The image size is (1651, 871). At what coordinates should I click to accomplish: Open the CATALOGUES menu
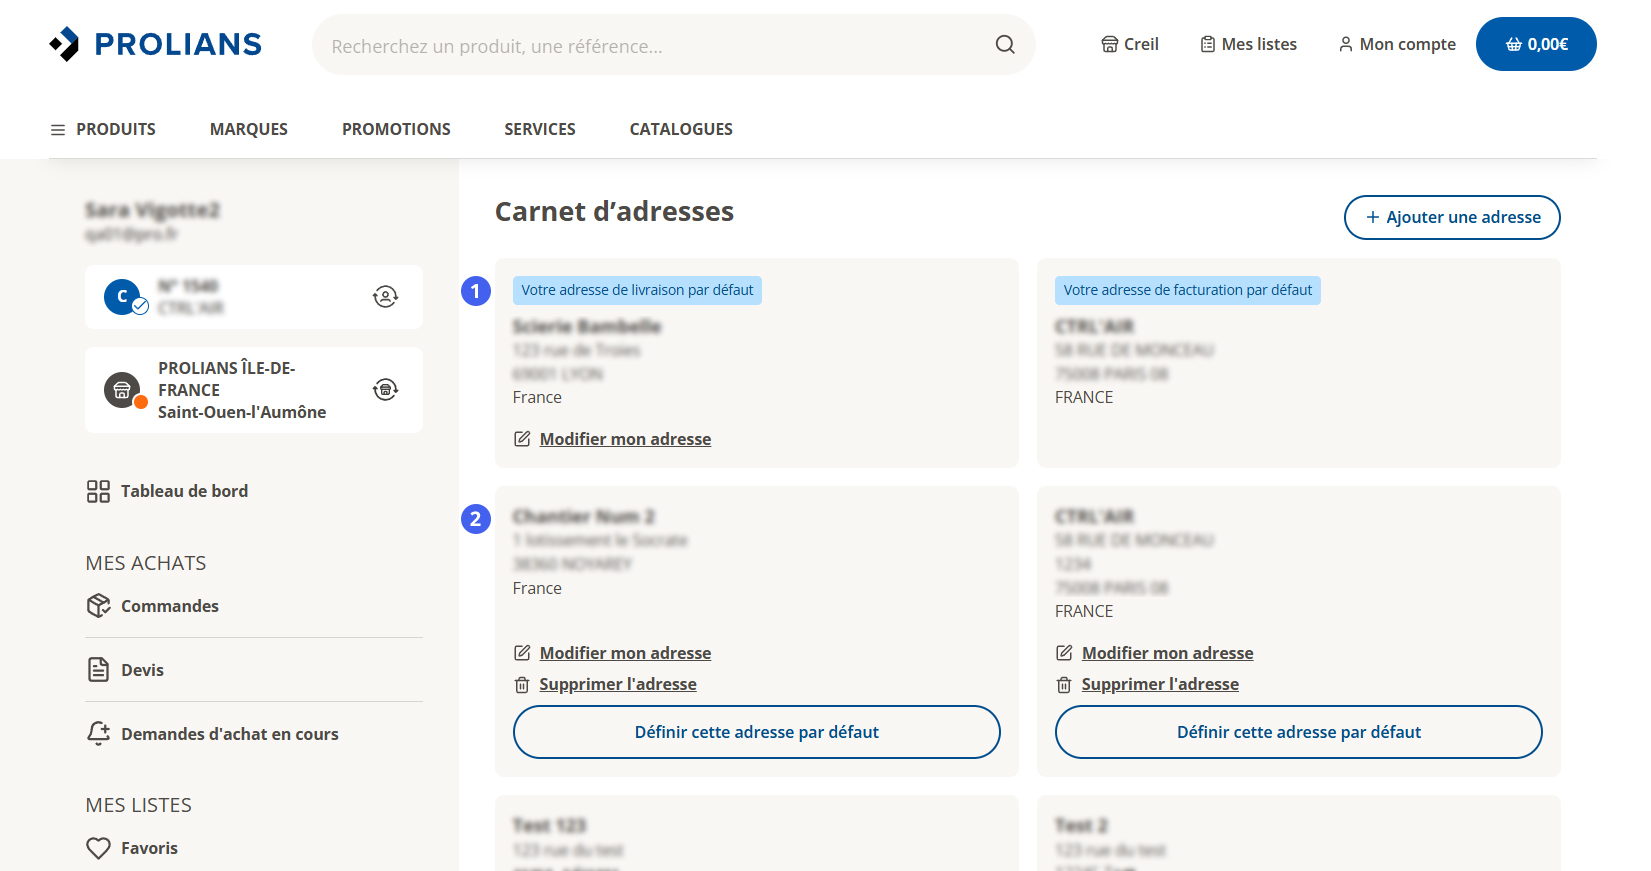[681, 129]
